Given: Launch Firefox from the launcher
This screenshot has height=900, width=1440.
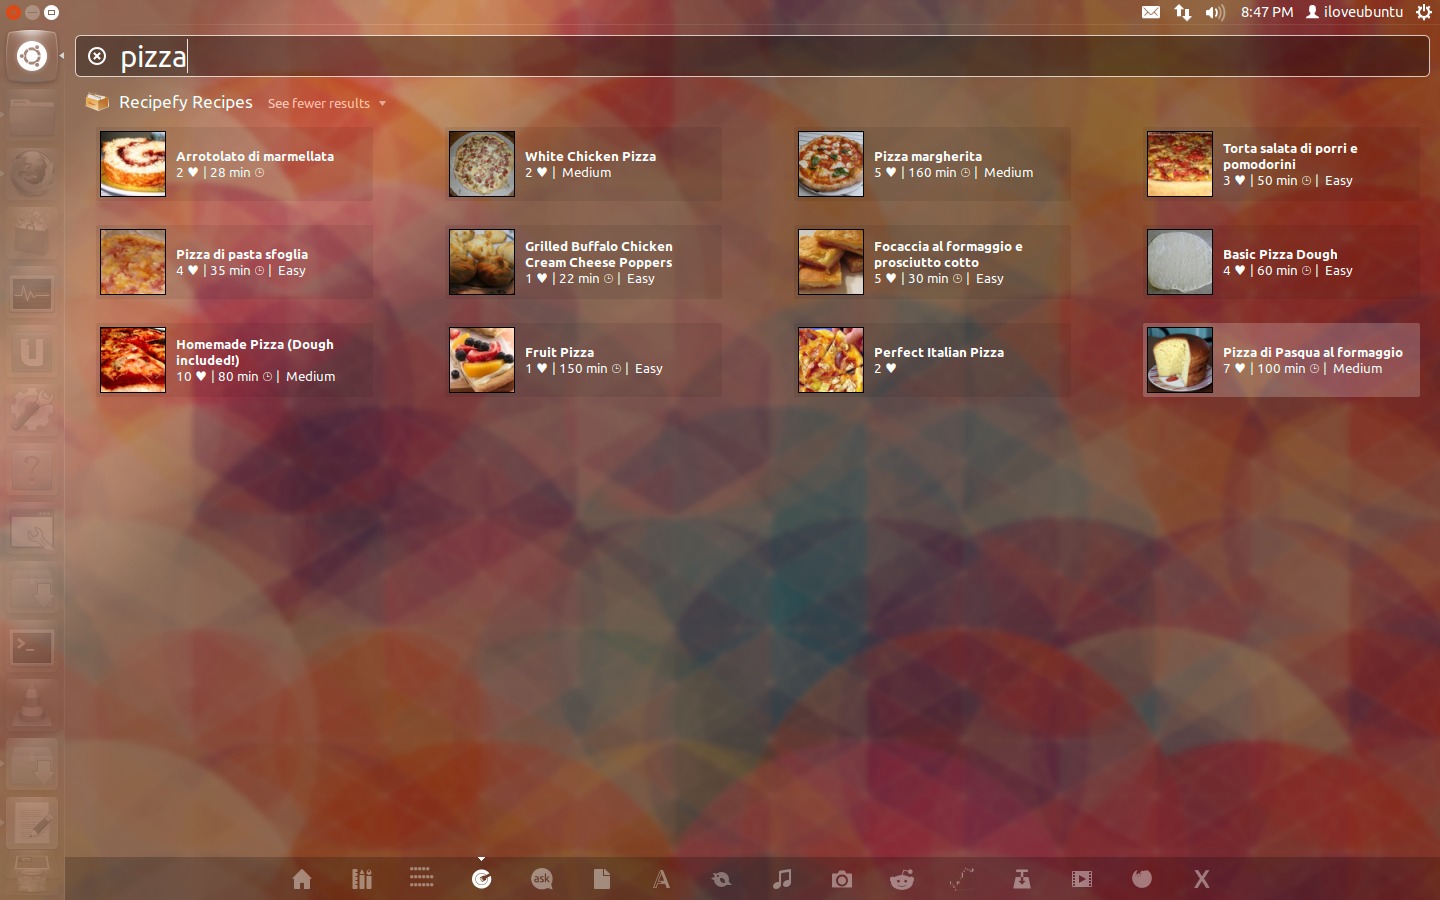Looking at the screenshot, I should click(32, 174).
